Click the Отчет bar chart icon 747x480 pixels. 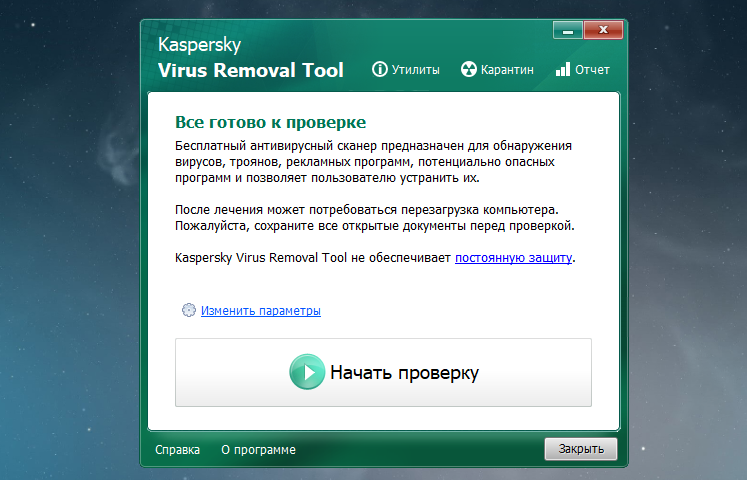tap(563, 70)
